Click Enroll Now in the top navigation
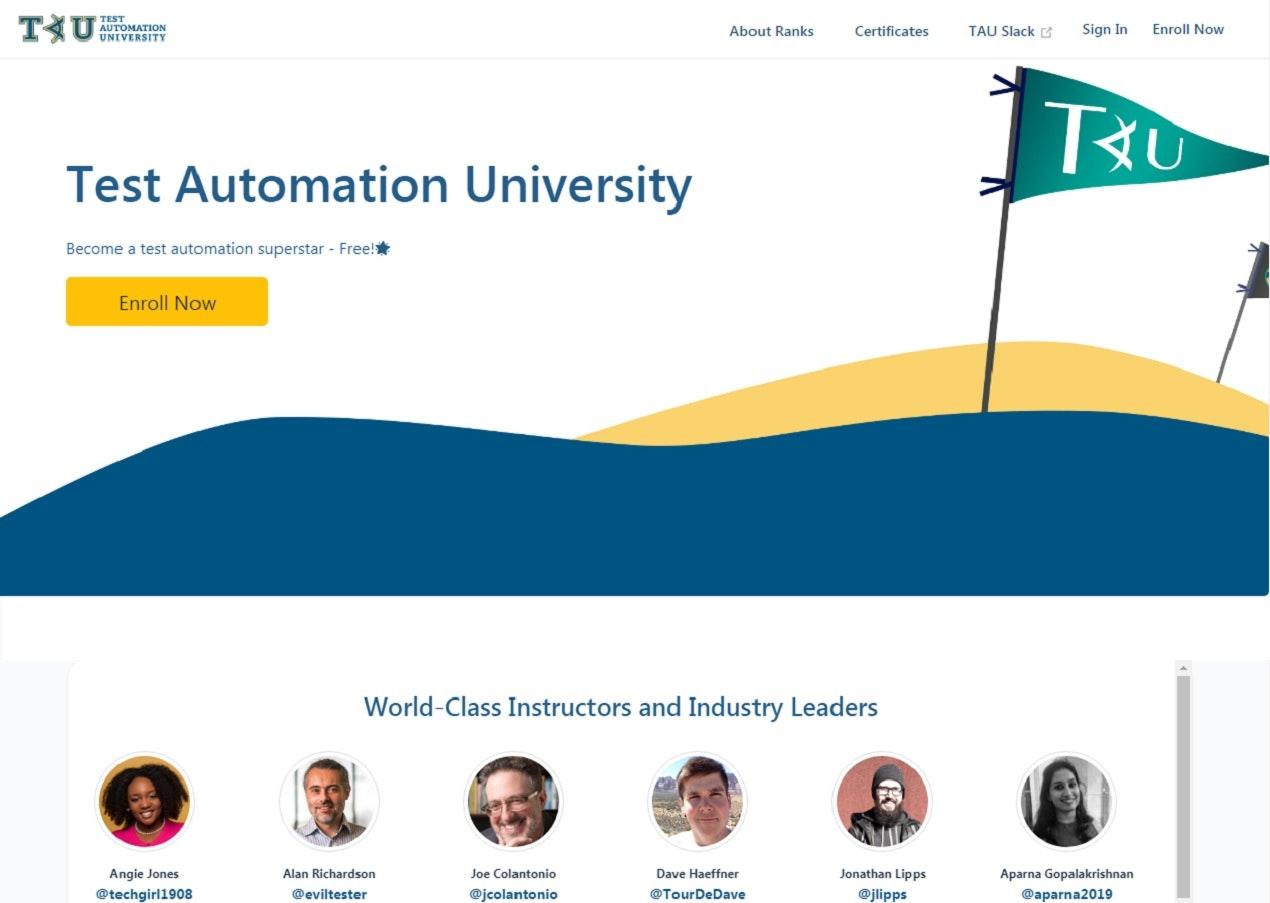This screenshot has width=1270, height=903. 1187,30
